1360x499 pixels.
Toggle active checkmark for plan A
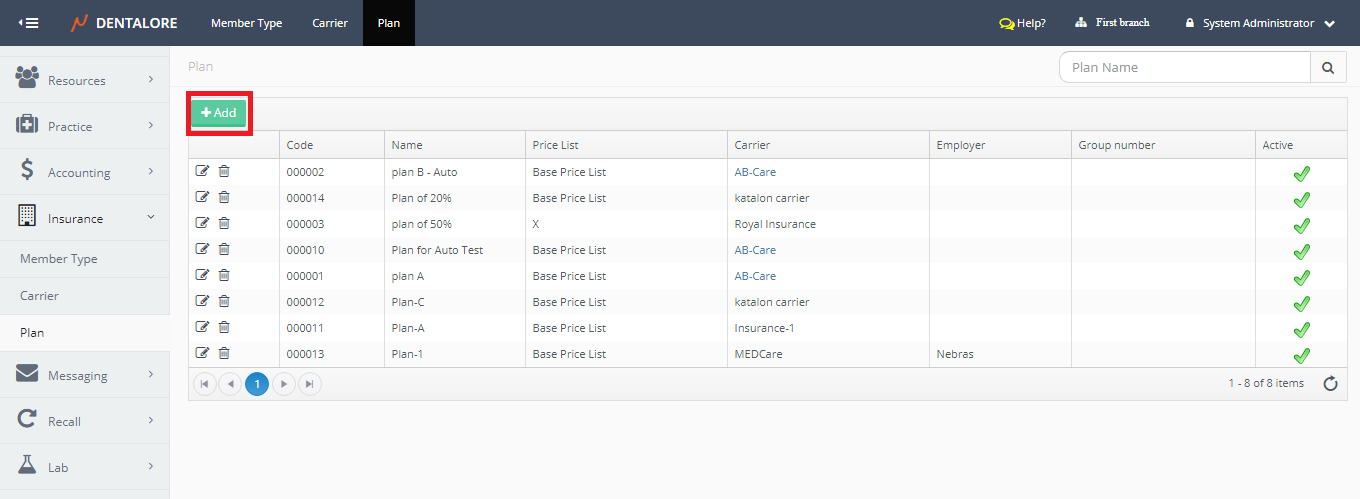(1301, 278)
